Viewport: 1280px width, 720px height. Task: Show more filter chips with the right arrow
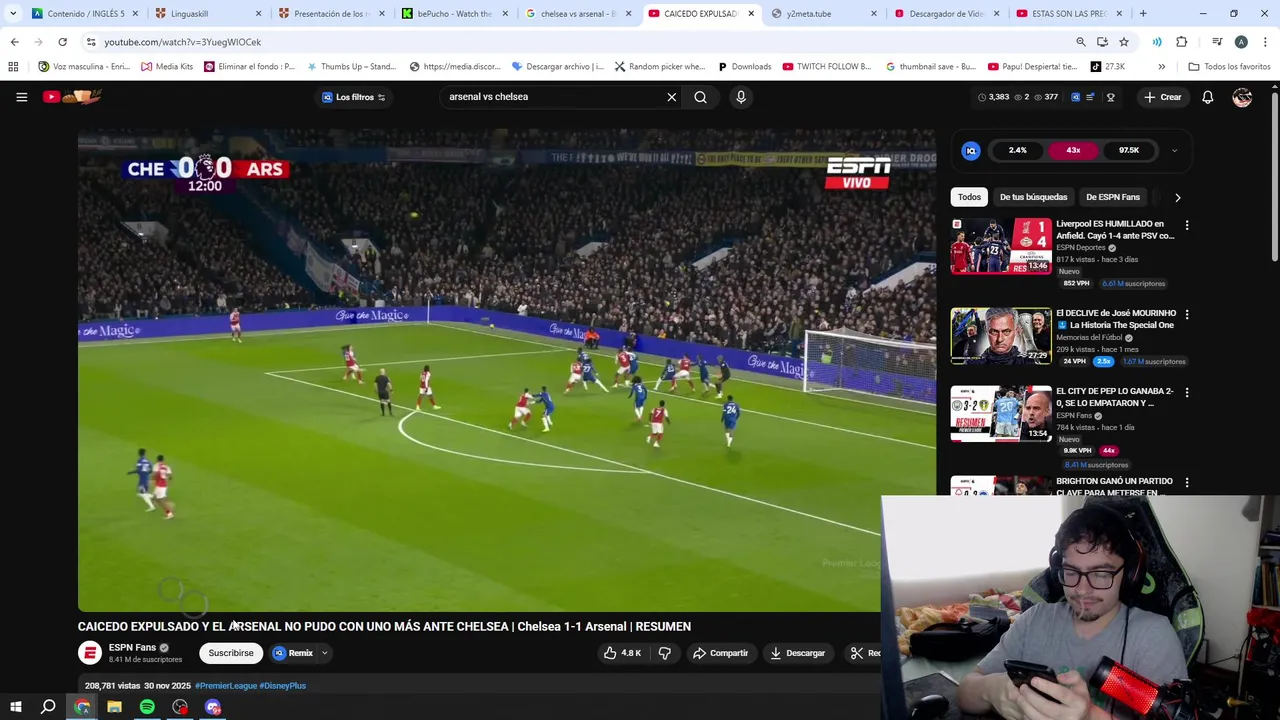click(1177, 197)
